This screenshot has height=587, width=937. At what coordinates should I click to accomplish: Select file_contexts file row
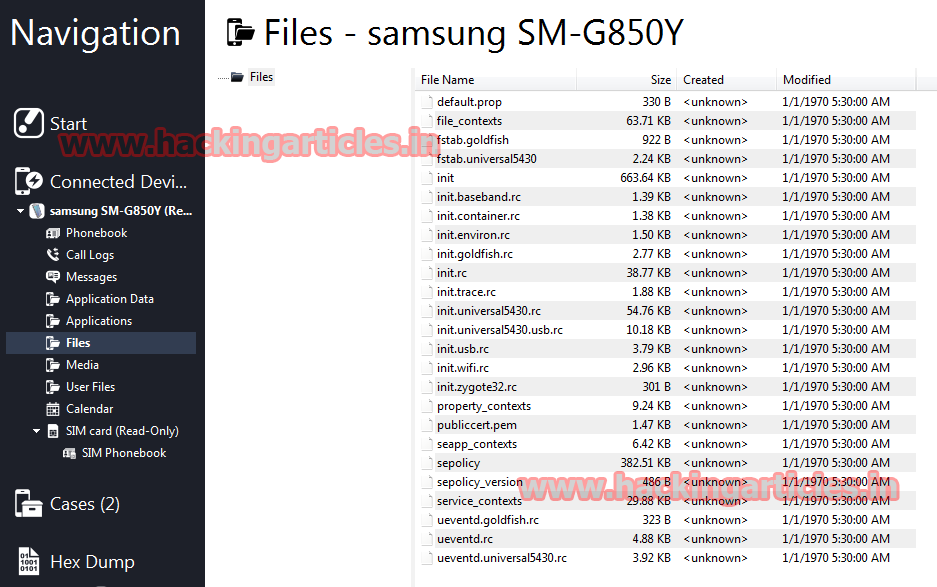tap(665, 121)
